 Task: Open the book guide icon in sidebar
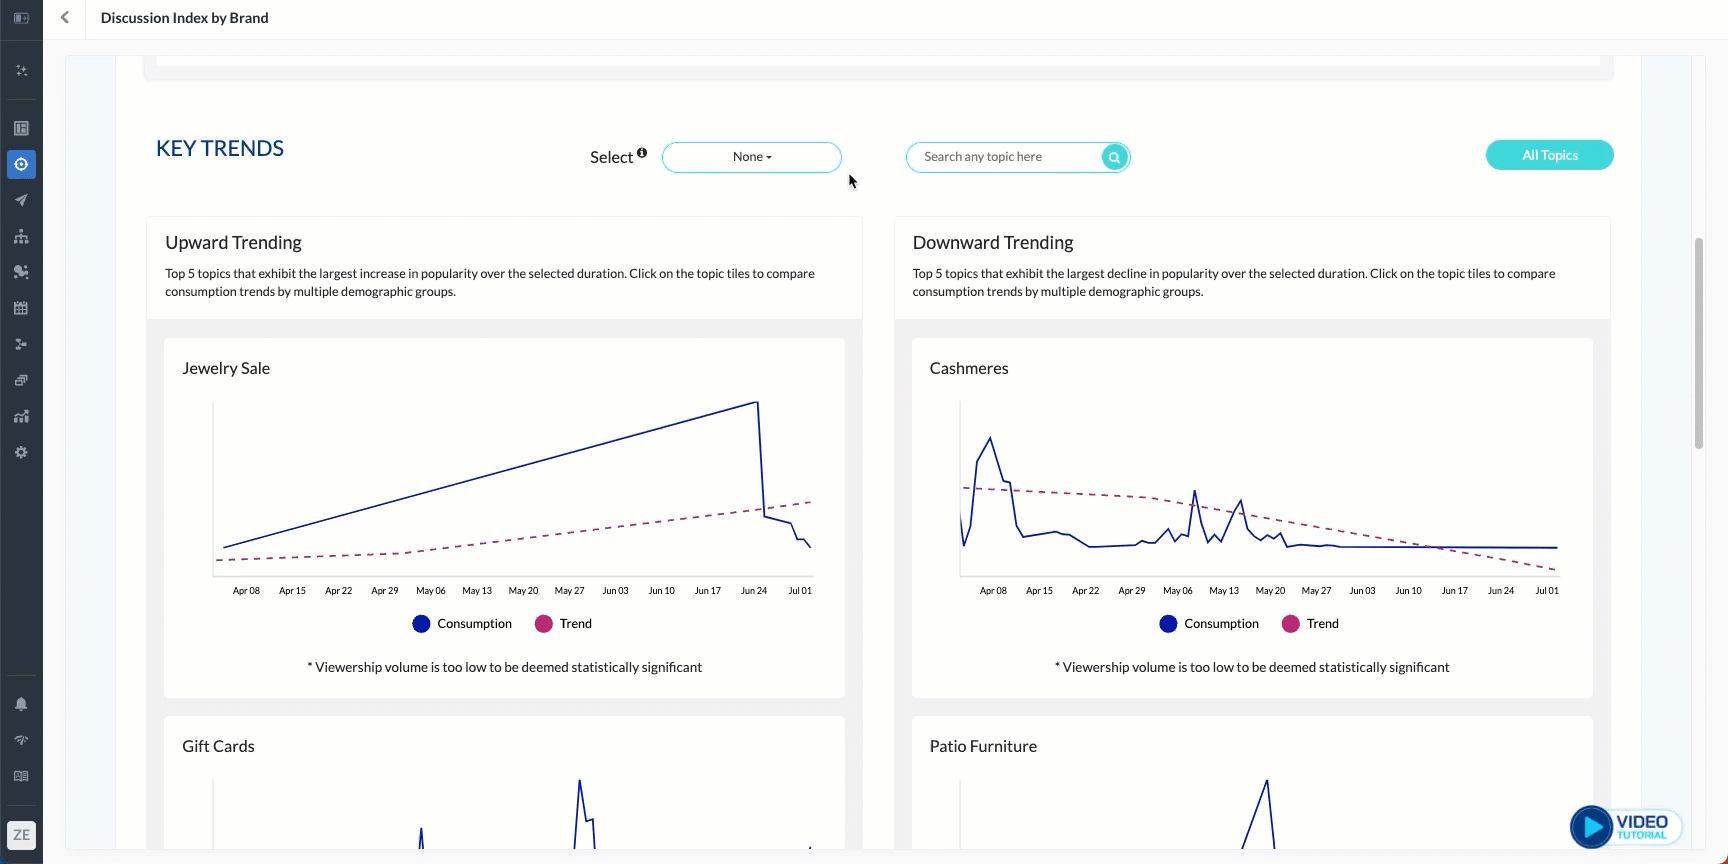coord(21,776)
